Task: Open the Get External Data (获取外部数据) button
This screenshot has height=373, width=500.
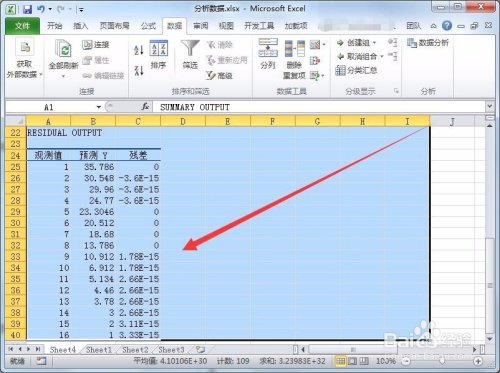Action: (x=25, y=59)
